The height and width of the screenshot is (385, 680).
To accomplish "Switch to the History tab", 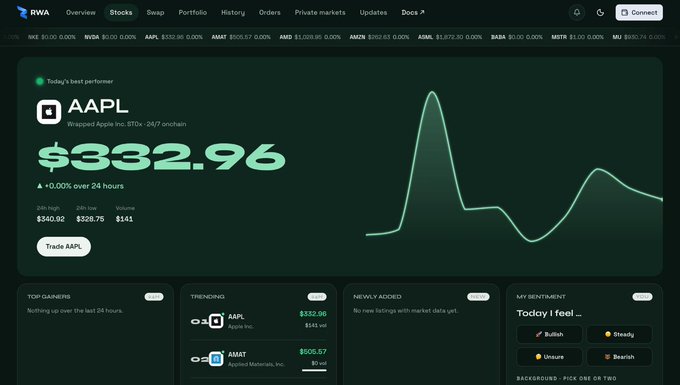I will [233, 13].
